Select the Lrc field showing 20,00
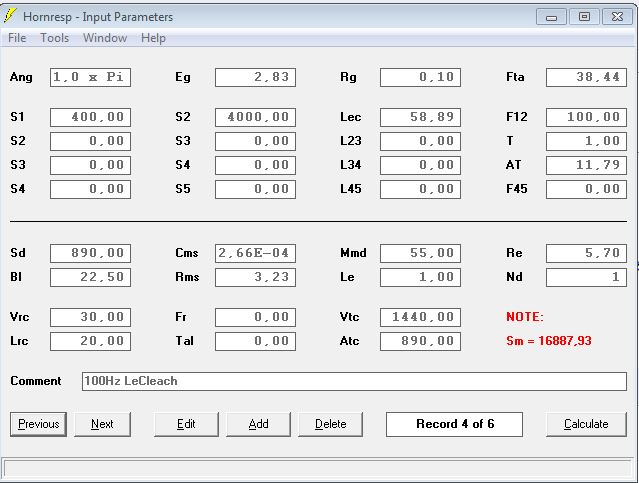Viewport: 639px width, 483px height. [90, 342]
